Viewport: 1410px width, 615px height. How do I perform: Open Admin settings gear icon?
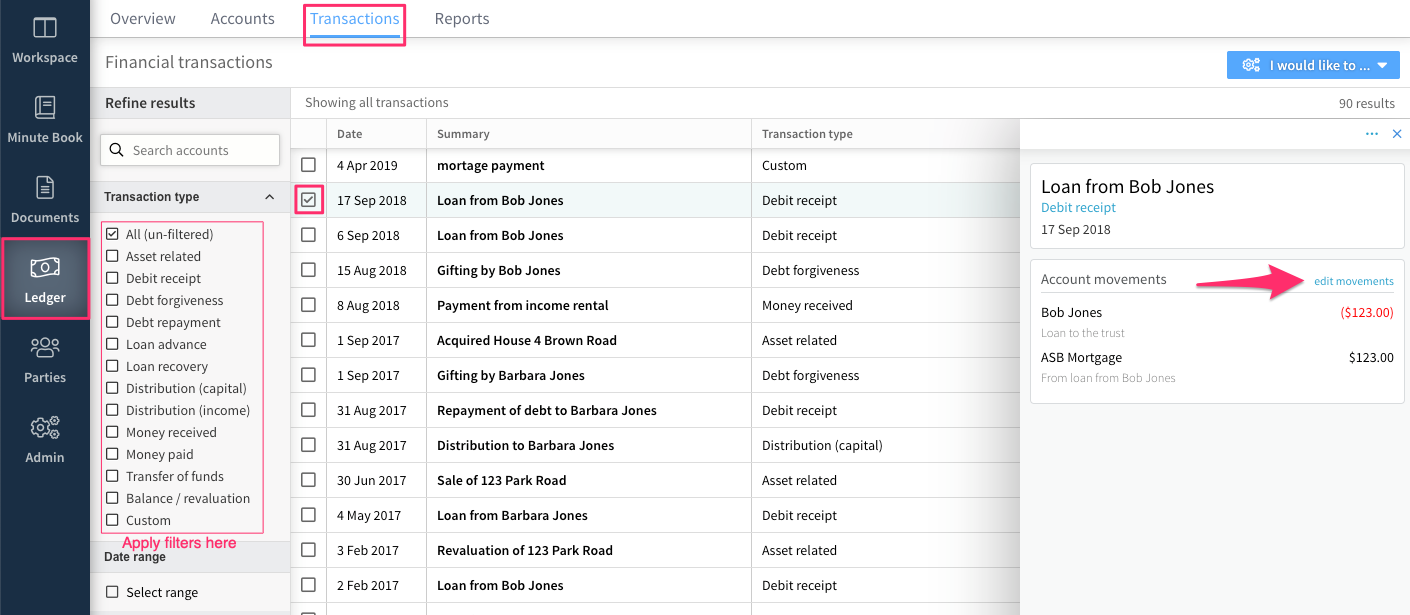(x=45, y=428)
